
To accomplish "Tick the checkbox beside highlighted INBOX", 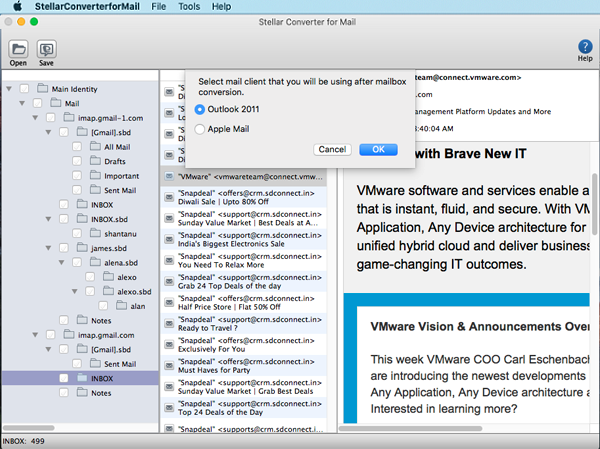I will click(64, 378).
